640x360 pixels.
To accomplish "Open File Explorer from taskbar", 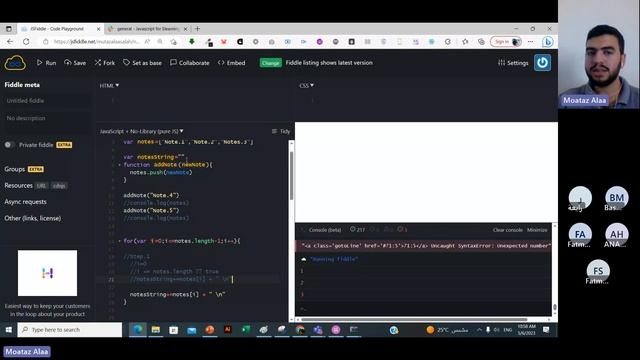I will [x=156, y=330].
